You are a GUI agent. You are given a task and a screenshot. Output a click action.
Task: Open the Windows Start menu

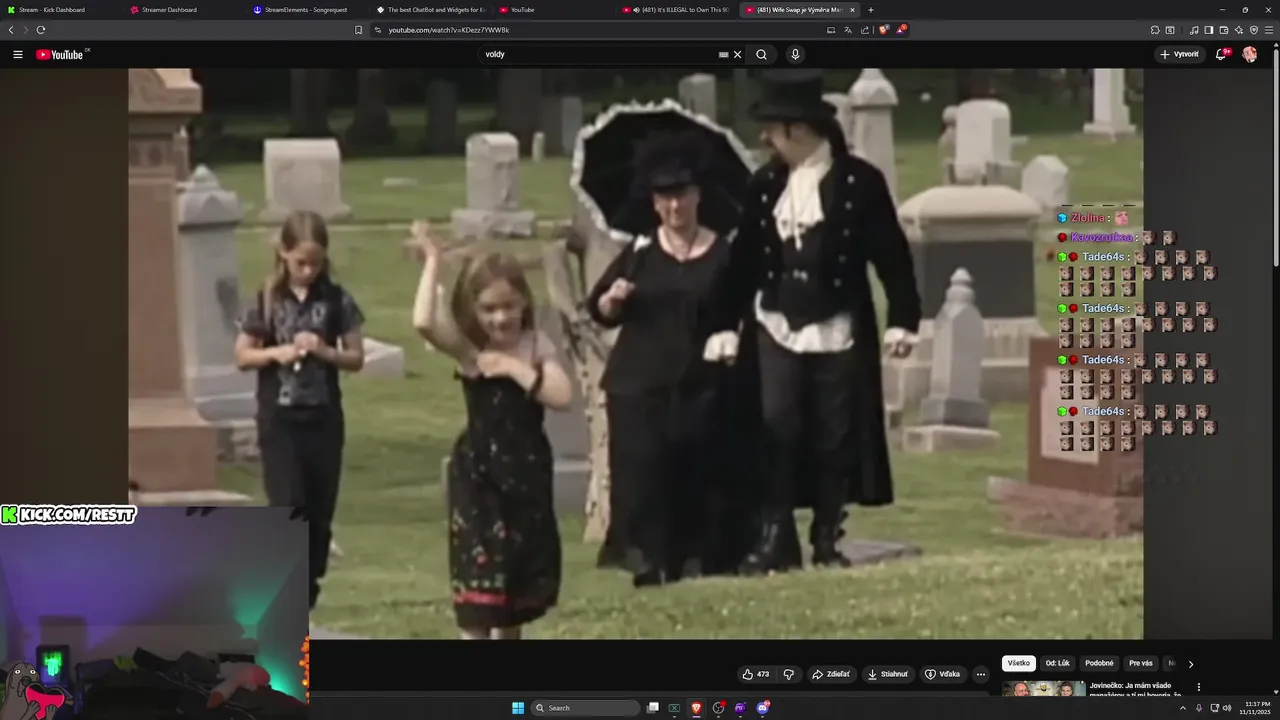[x=518, y=708]
